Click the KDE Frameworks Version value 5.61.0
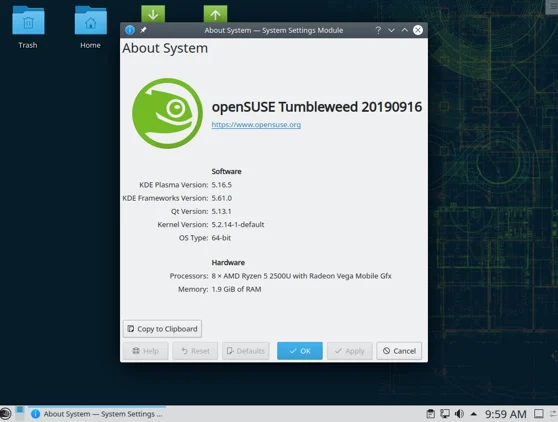The width and height of the screenshot is (558, 422). pos(222,198)
